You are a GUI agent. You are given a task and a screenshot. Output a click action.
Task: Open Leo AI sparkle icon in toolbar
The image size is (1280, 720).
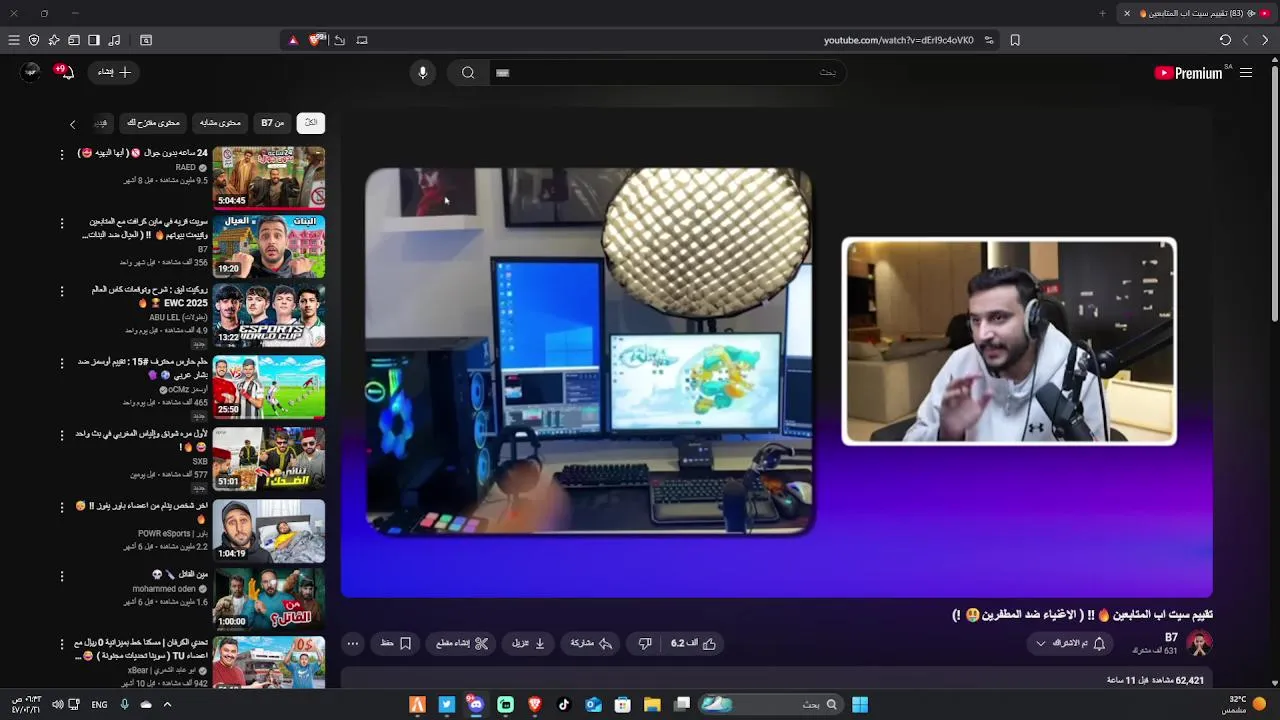(54, 40)
